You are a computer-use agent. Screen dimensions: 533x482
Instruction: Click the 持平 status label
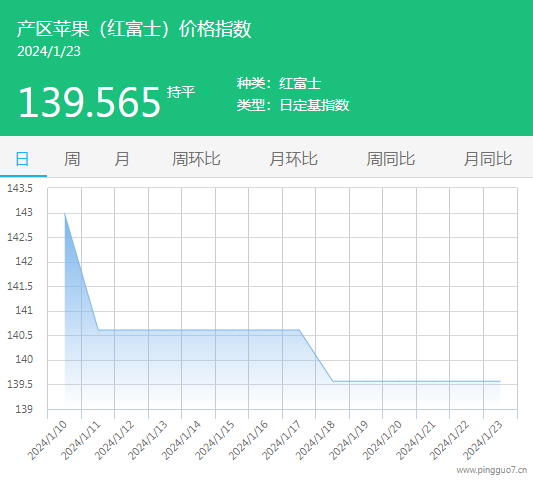(181, 92)
